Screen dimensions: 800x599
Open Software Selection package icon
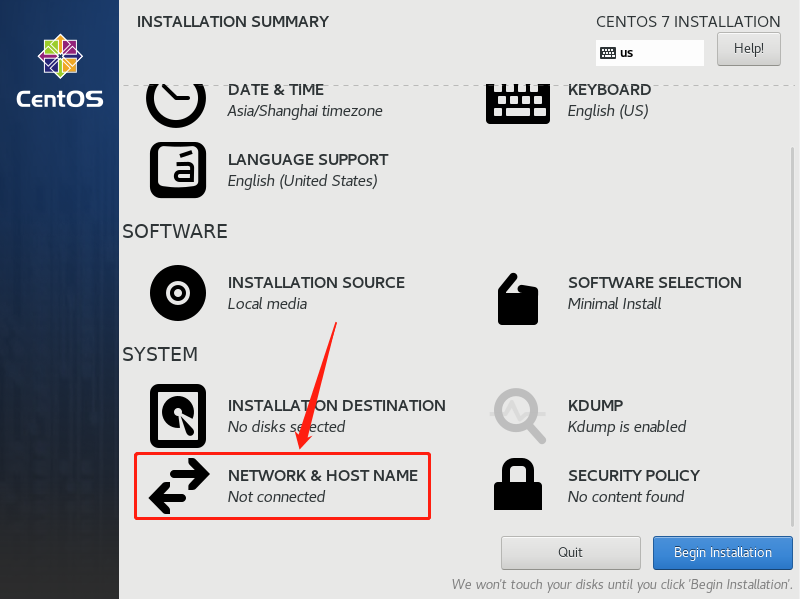518,299
